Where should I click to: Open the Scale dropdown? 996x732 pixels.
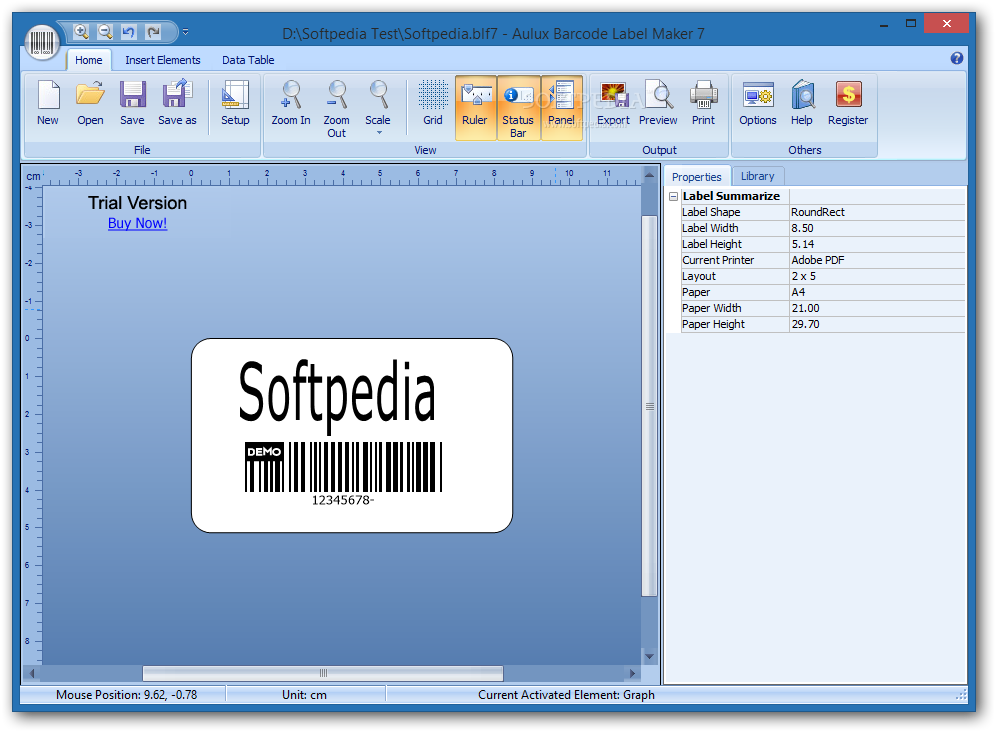click(378, 107)
